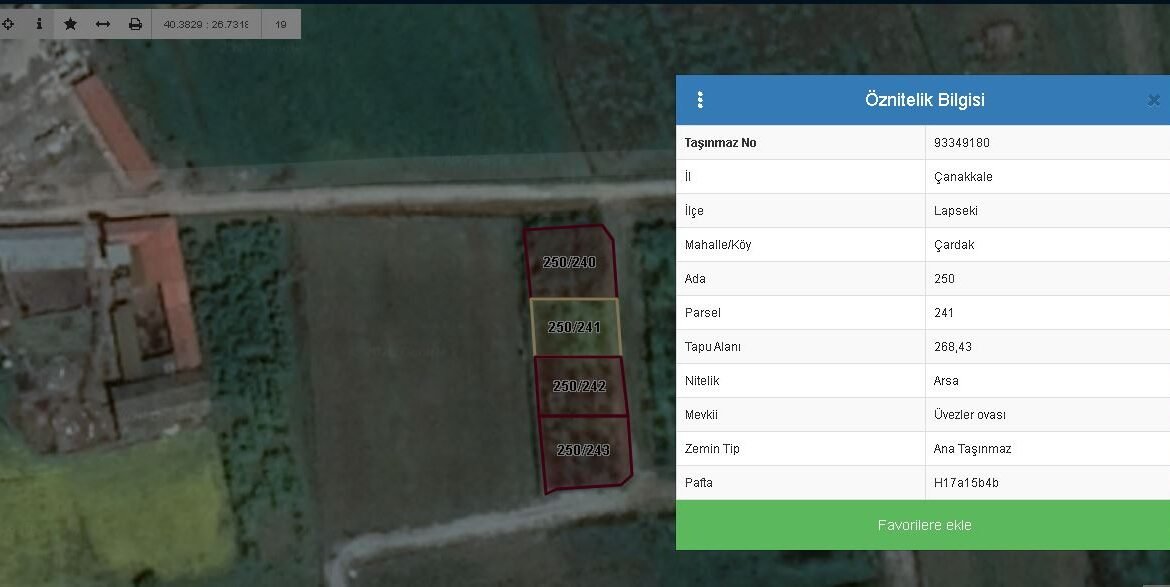1170x587 pixels.
Task: Click the Mevkii value Üvezler ovası
Action: click(x=969, y=415)
